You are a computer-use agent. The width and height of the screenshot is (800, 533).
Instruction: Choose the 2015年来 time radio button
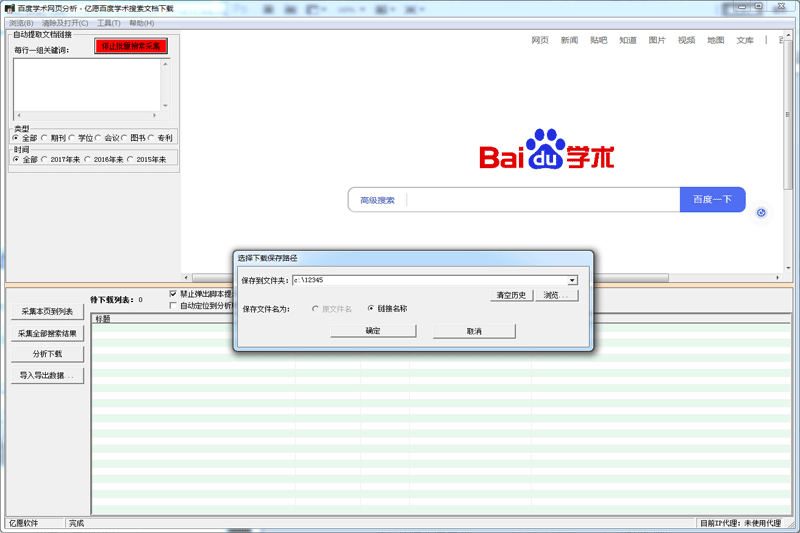coord(131,159)
